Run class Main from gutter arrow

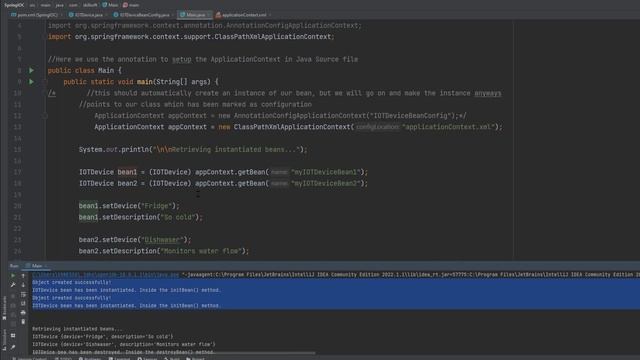[31, 70]
